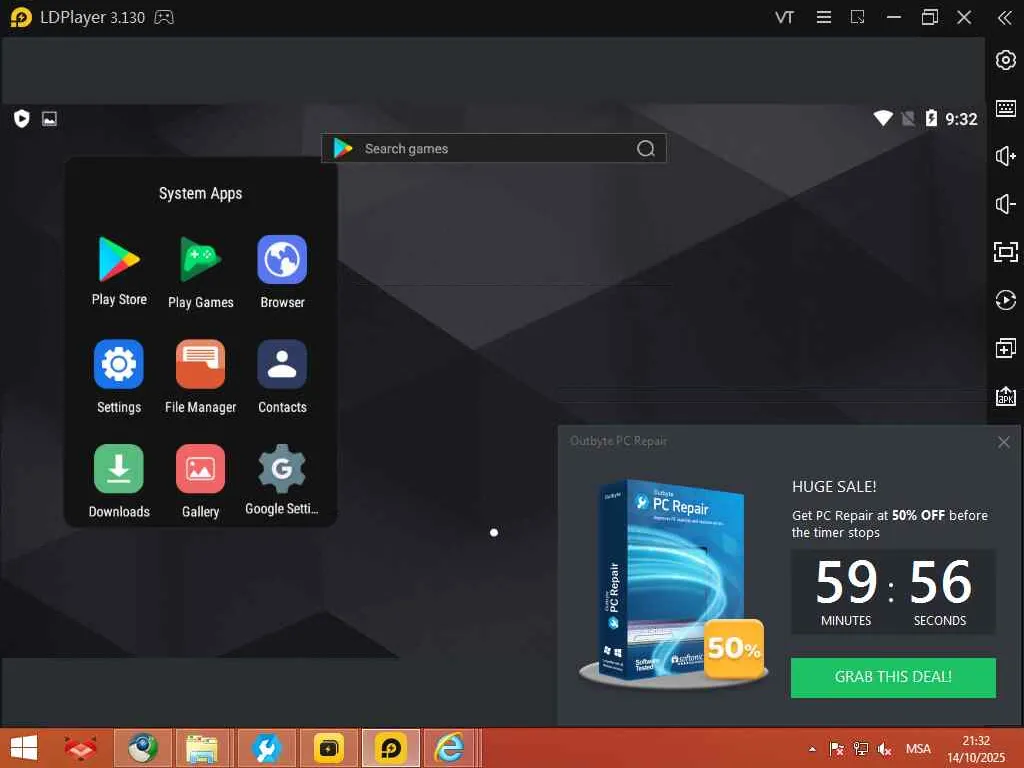Close the Outbyte PC Repair popup
The image size is (1024, 768).
[1004, 442]
